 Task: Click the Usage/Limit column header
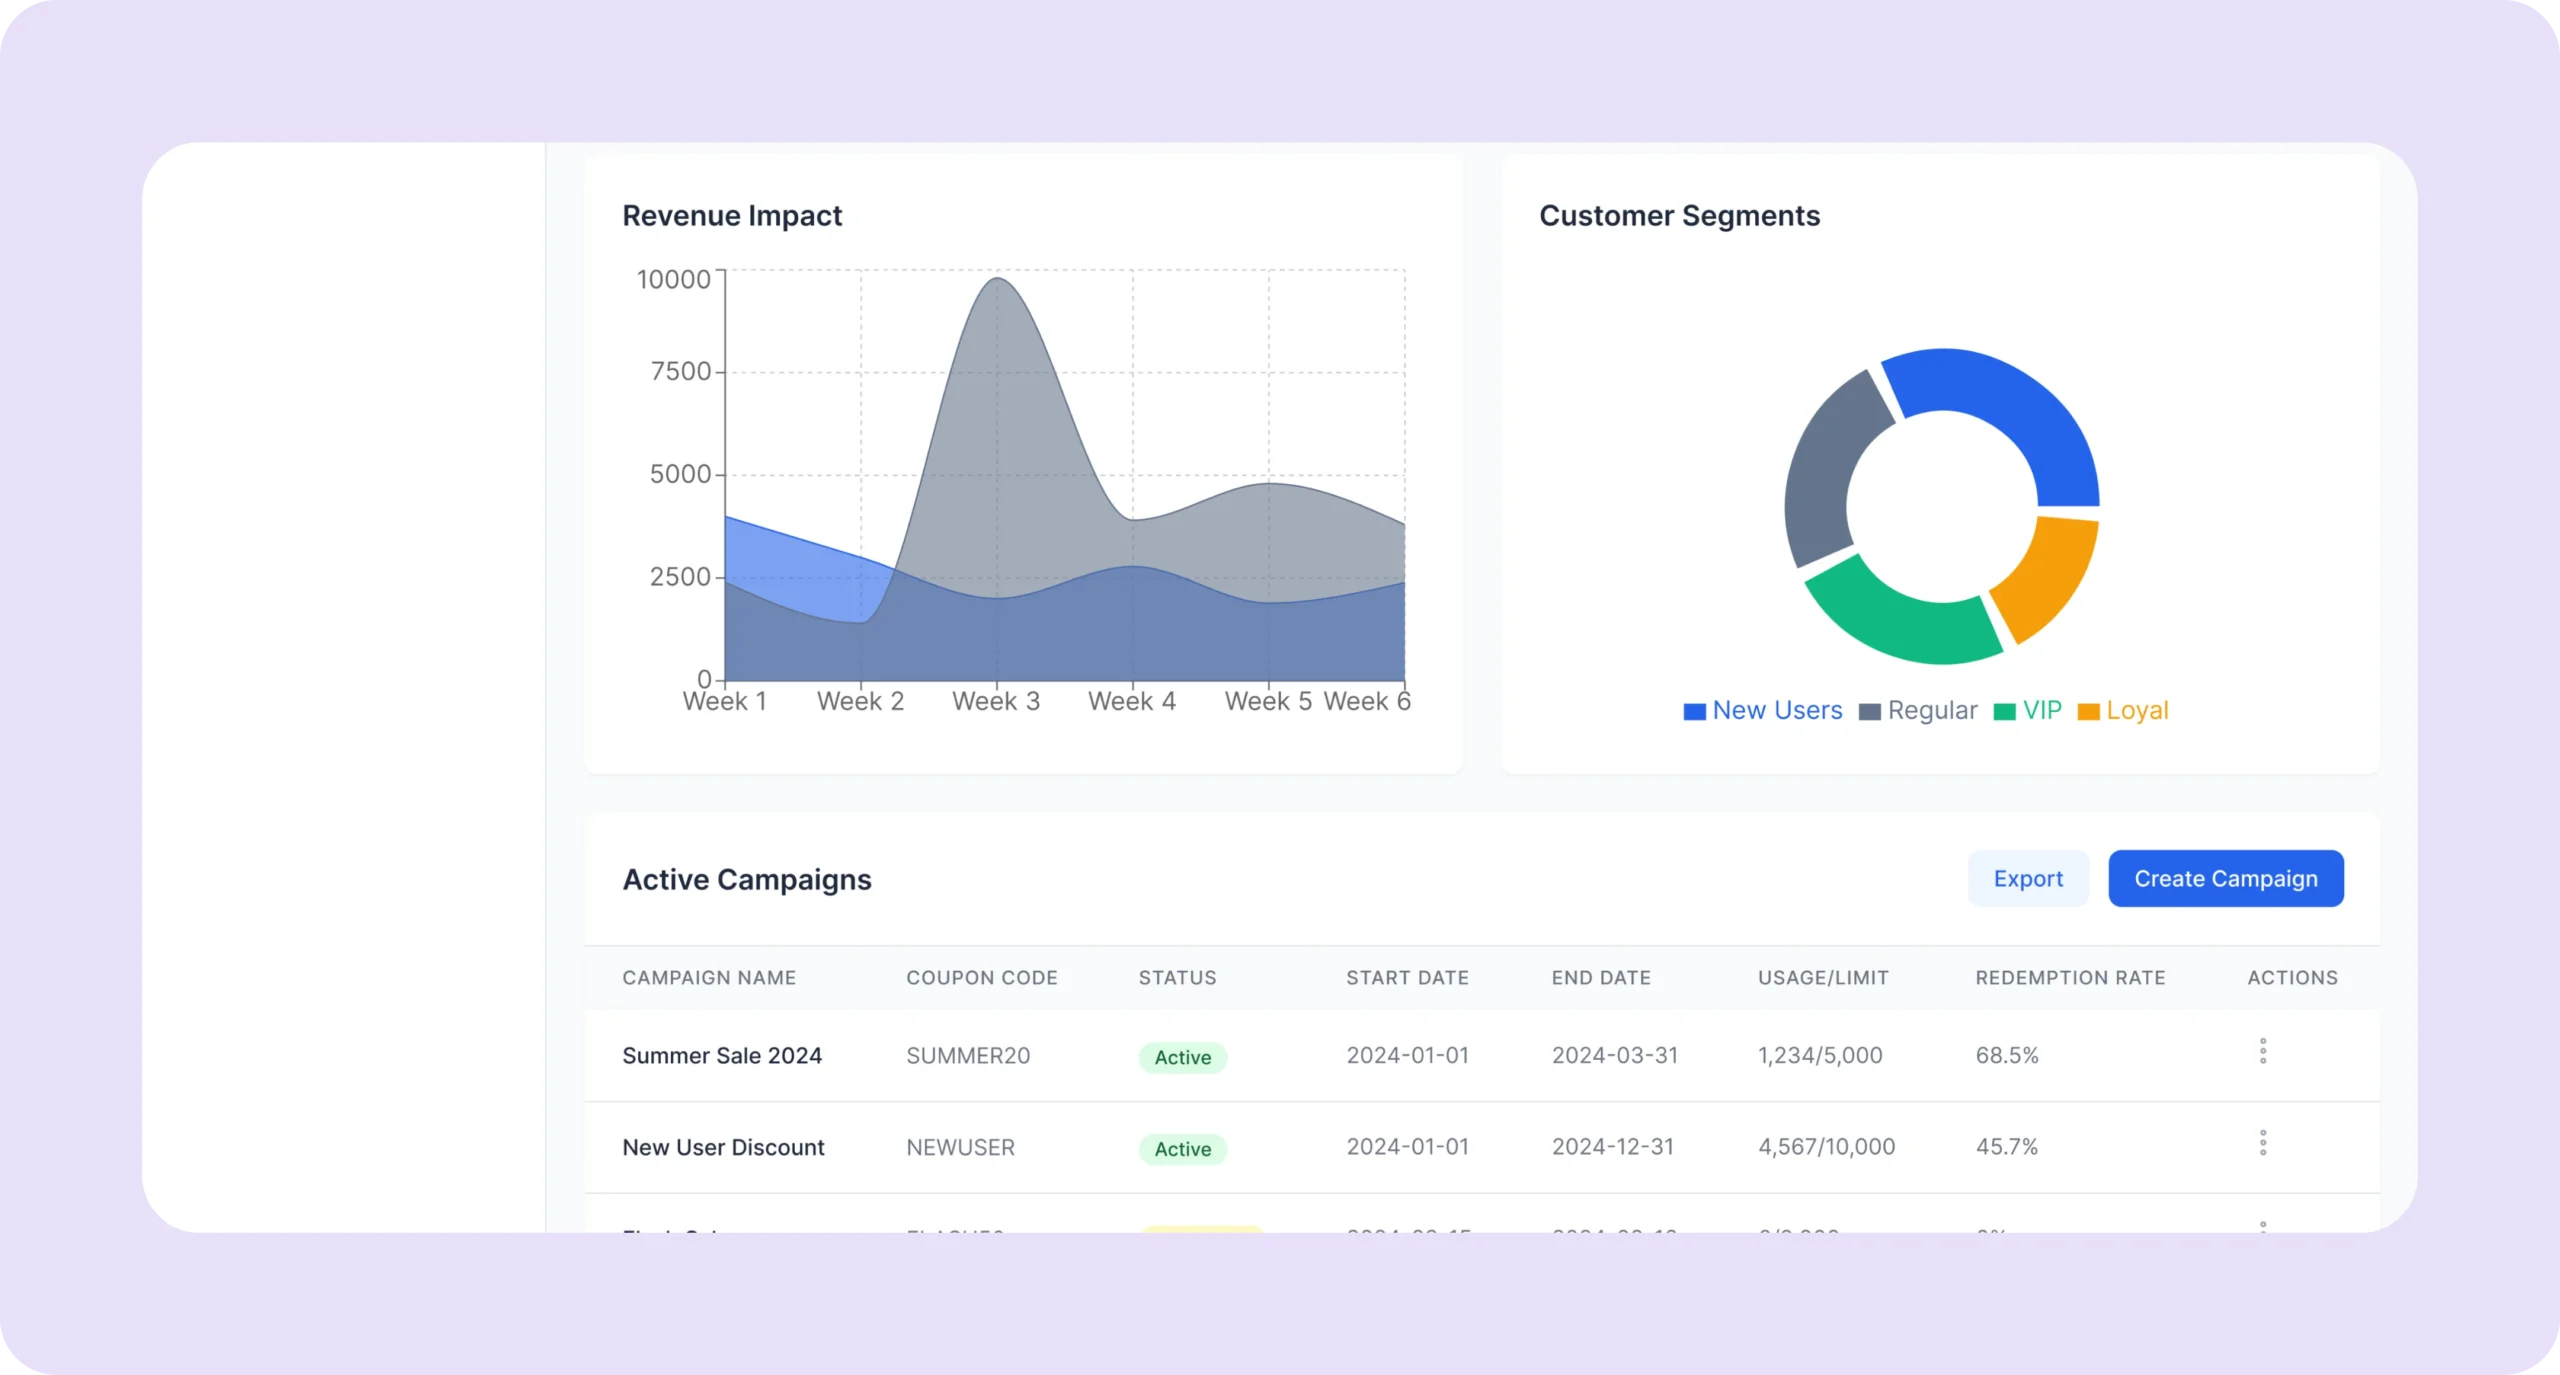coord(1823,978)
